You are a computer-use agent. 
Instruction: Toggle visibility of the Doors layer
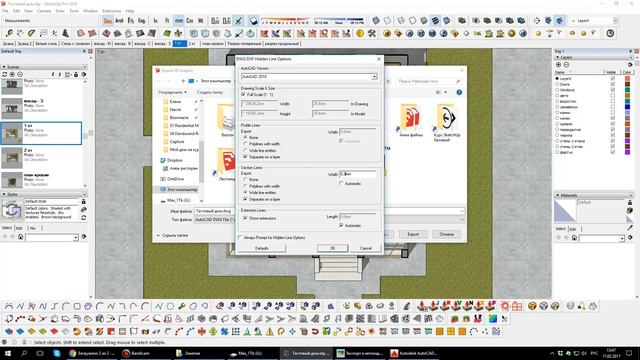(613, 84)
